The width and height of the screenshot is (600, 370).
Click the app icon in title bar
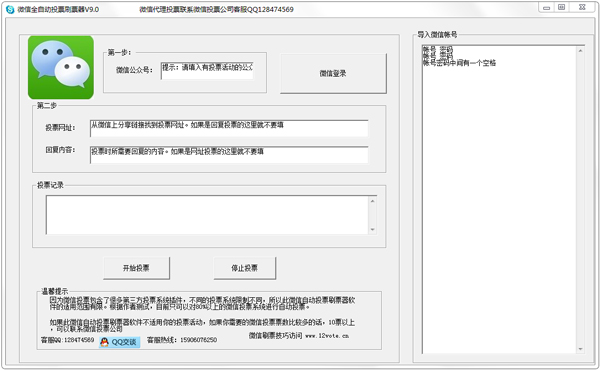coord(10,10)
